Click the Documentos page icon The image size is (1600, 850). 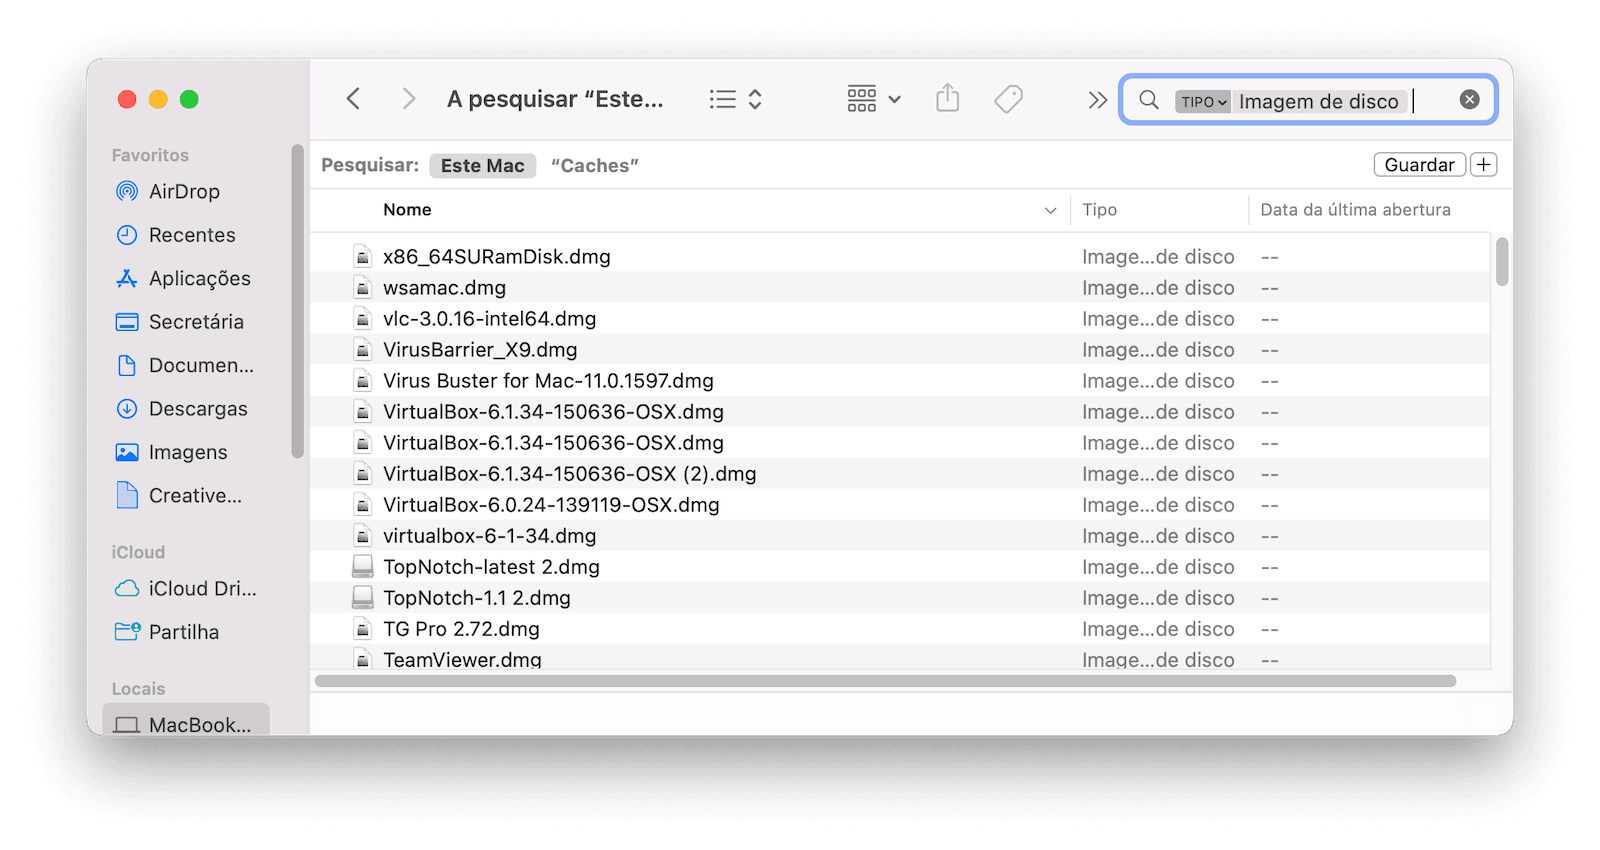(x=127, y=365)
